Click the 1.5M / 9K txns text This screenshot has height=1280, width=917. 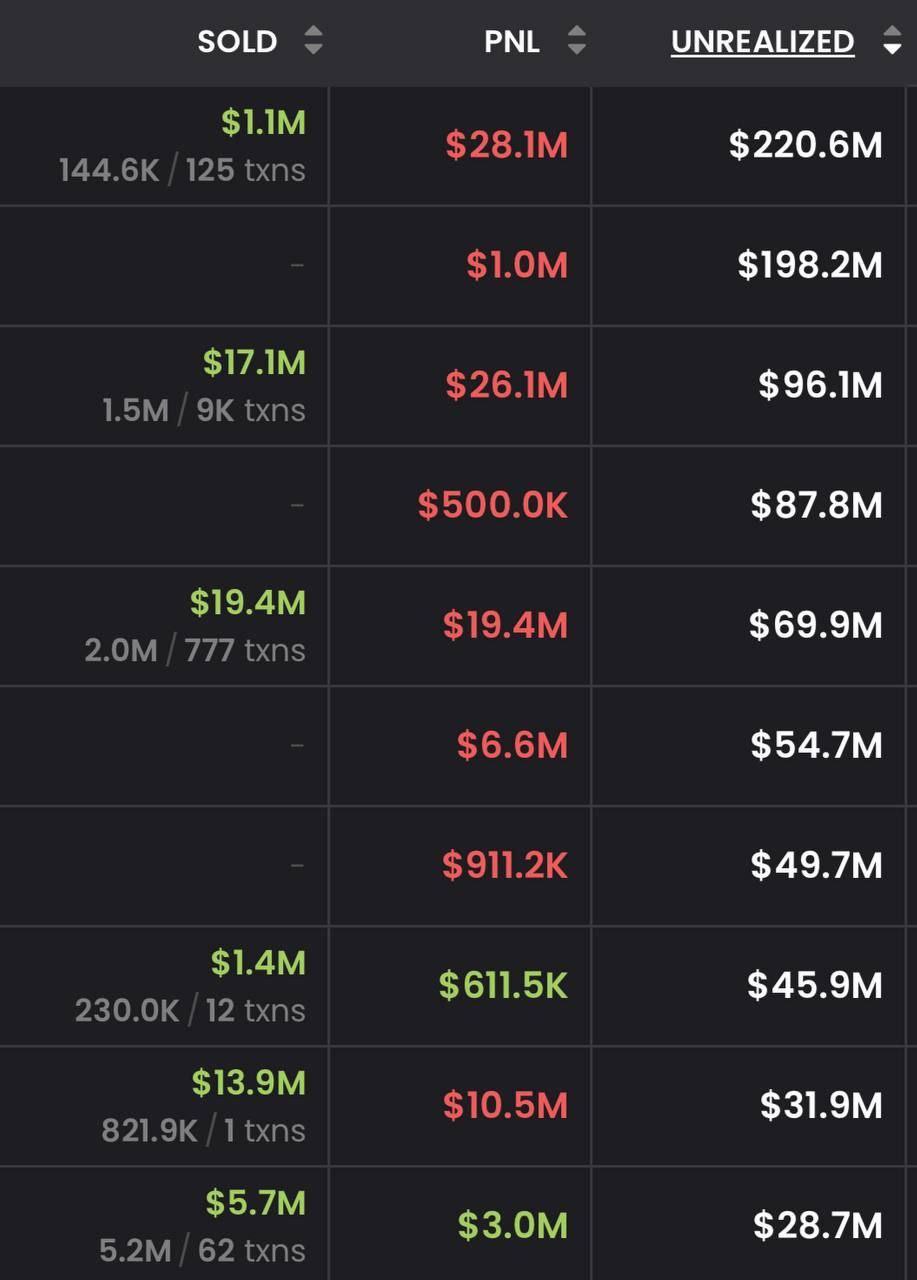pos(203,410)
